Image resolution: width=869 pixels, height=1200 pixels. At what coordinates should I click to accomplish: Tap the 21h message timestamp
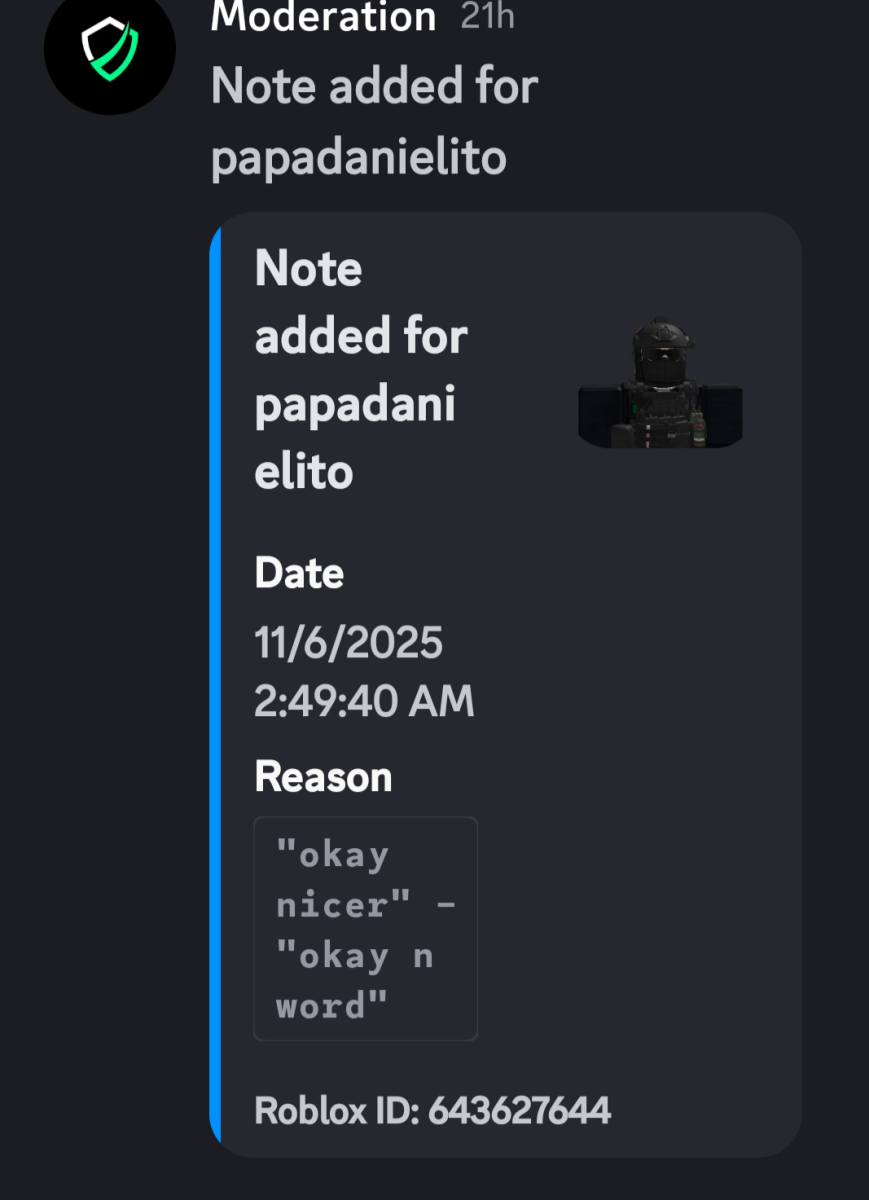pyautogui.click(x=487, y=17)
